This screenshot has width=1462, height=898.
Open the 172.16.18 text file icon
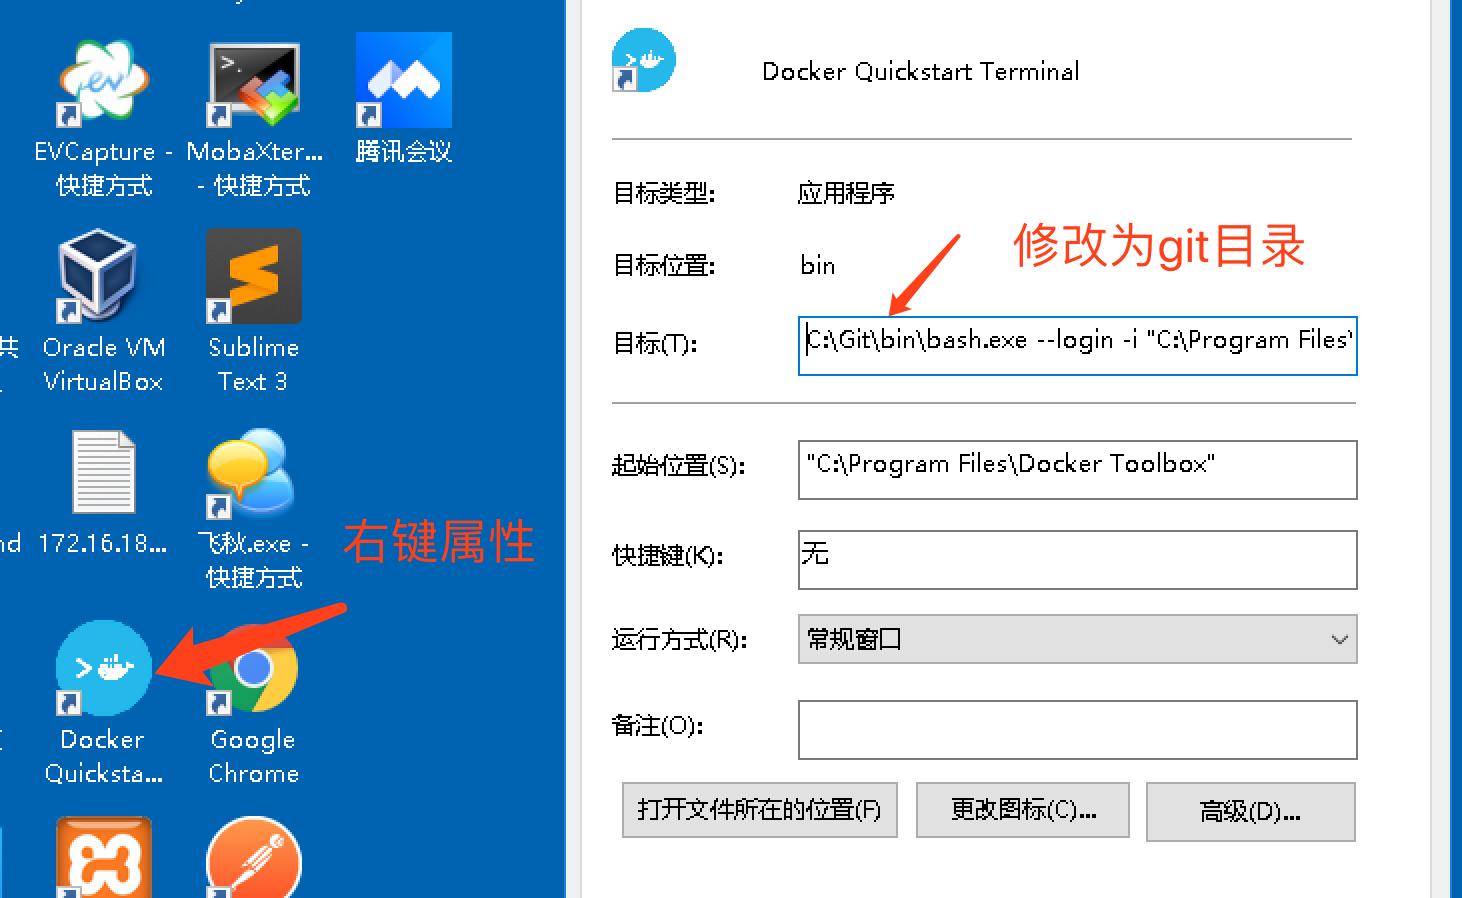(x=103, y=470)
